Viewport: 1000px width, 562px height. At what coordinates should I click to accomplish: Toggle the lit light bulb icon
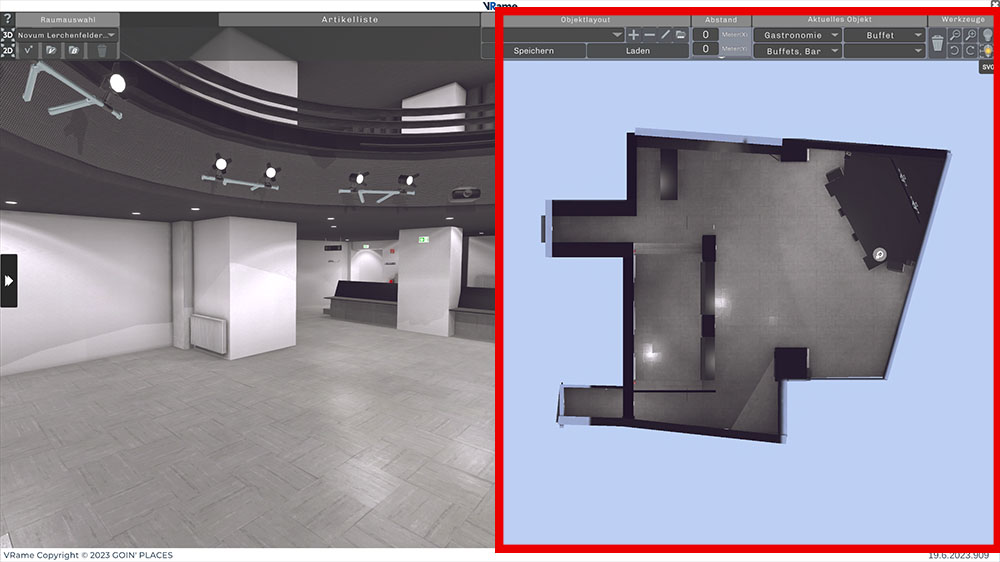(987, 50)
